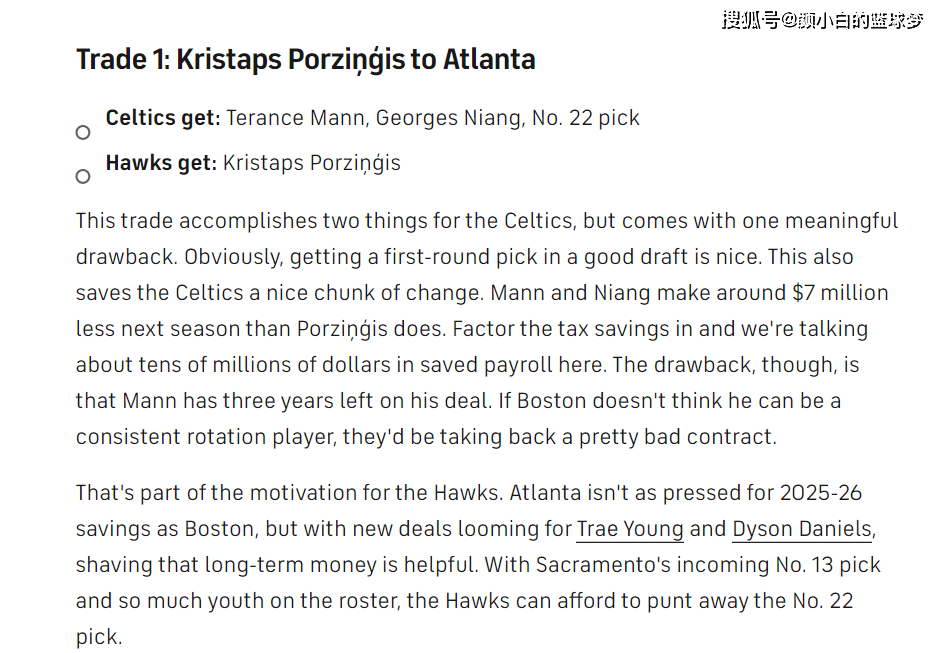Click the $7 million figure
This screenshot has height=653, width=944.
click(840, 293)
